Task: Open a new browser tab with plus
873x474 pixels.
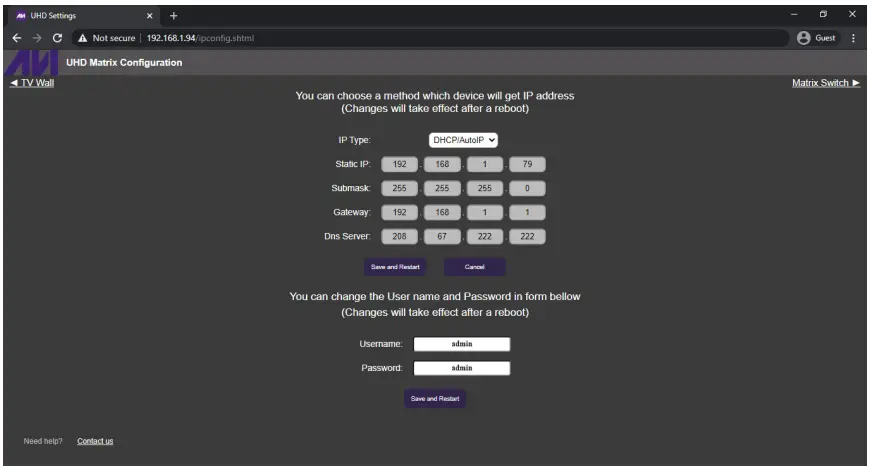Action: tap(173, 16)
